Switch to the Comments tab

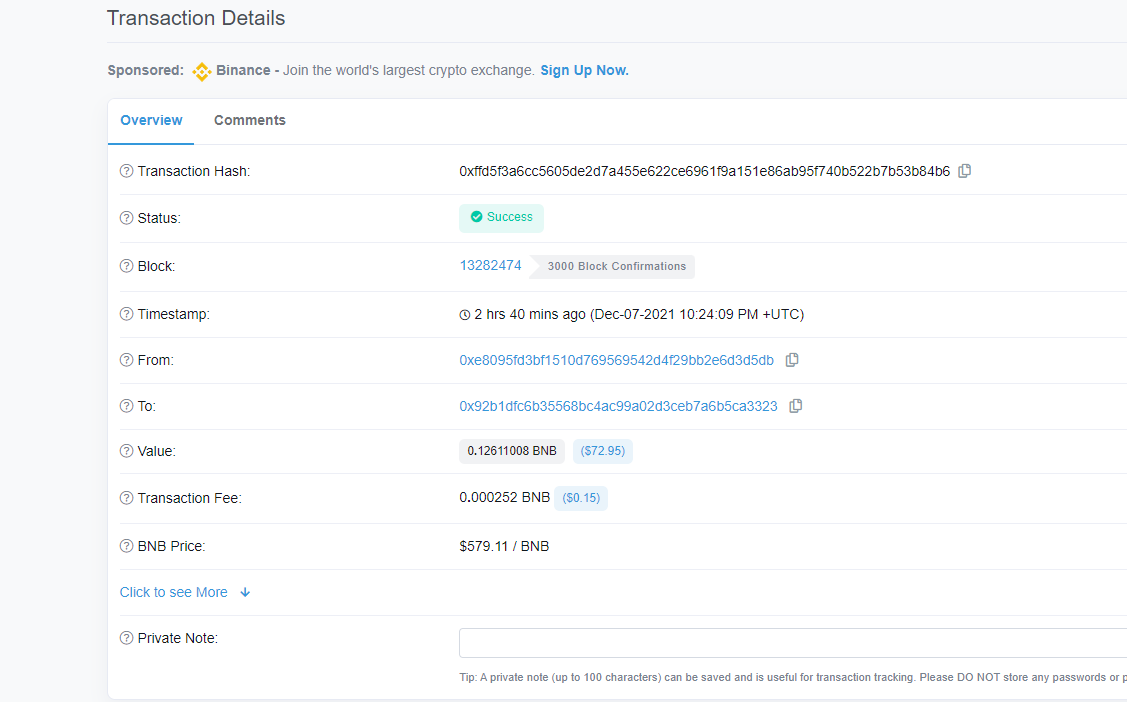click(249, 120)
